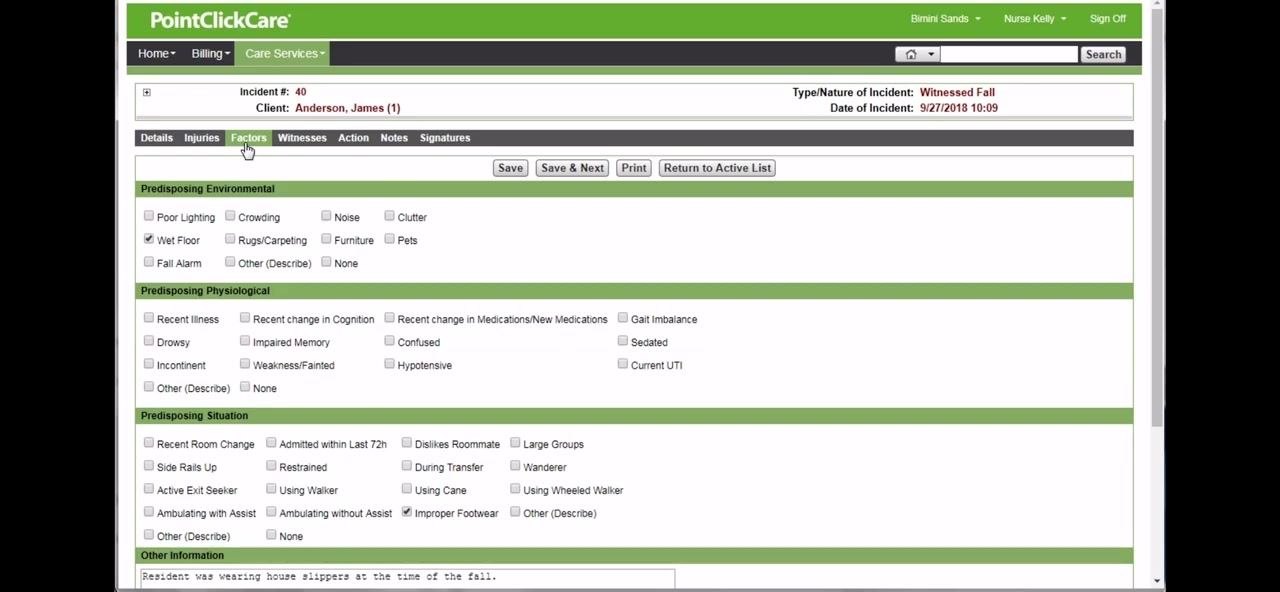
Task: Tick the Wanderer checkbox
Action: coord(515,466)
